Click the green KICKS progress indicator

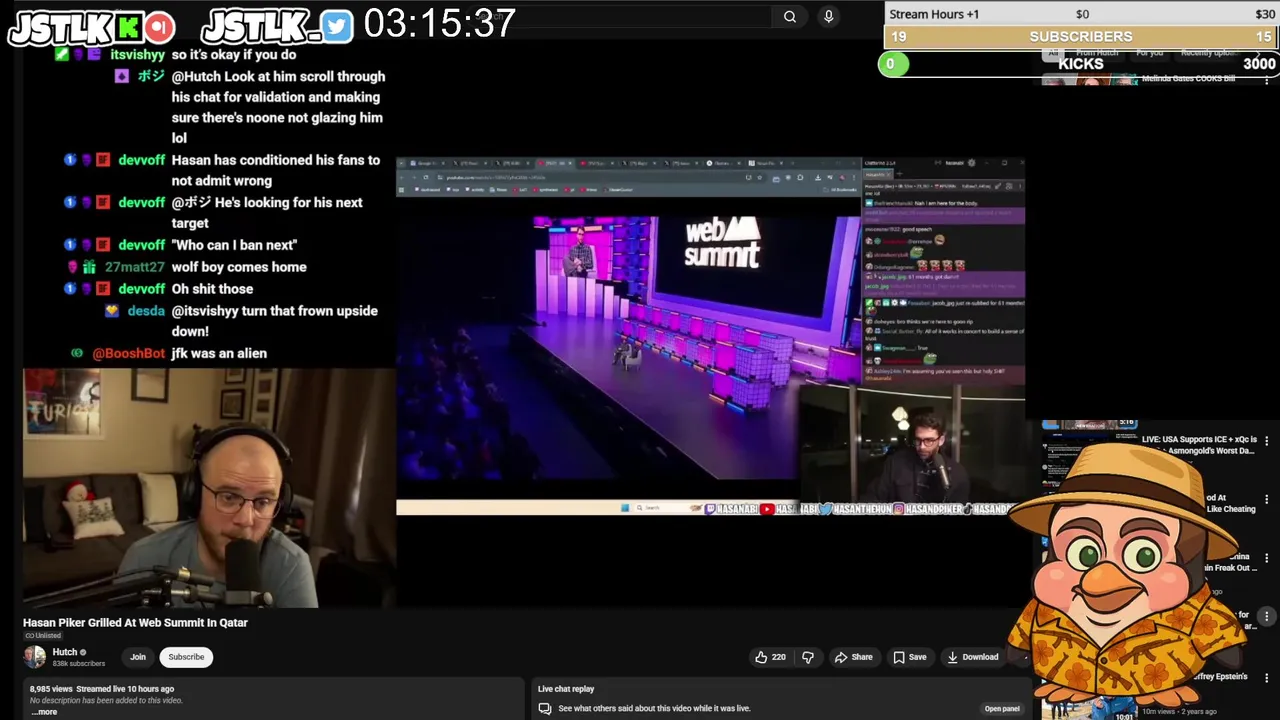click(x=892, y=64)
